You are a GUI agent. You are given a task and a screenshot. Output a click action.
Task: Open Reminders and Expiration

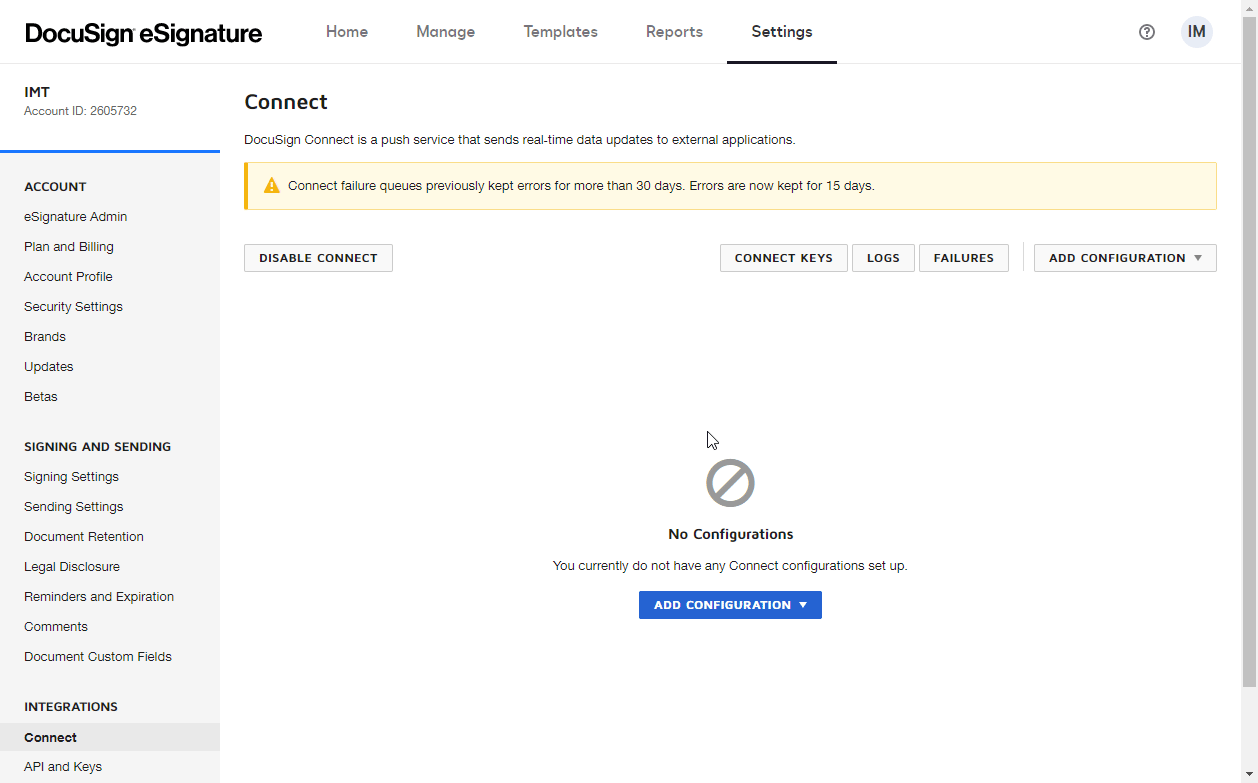coord(99,597)
